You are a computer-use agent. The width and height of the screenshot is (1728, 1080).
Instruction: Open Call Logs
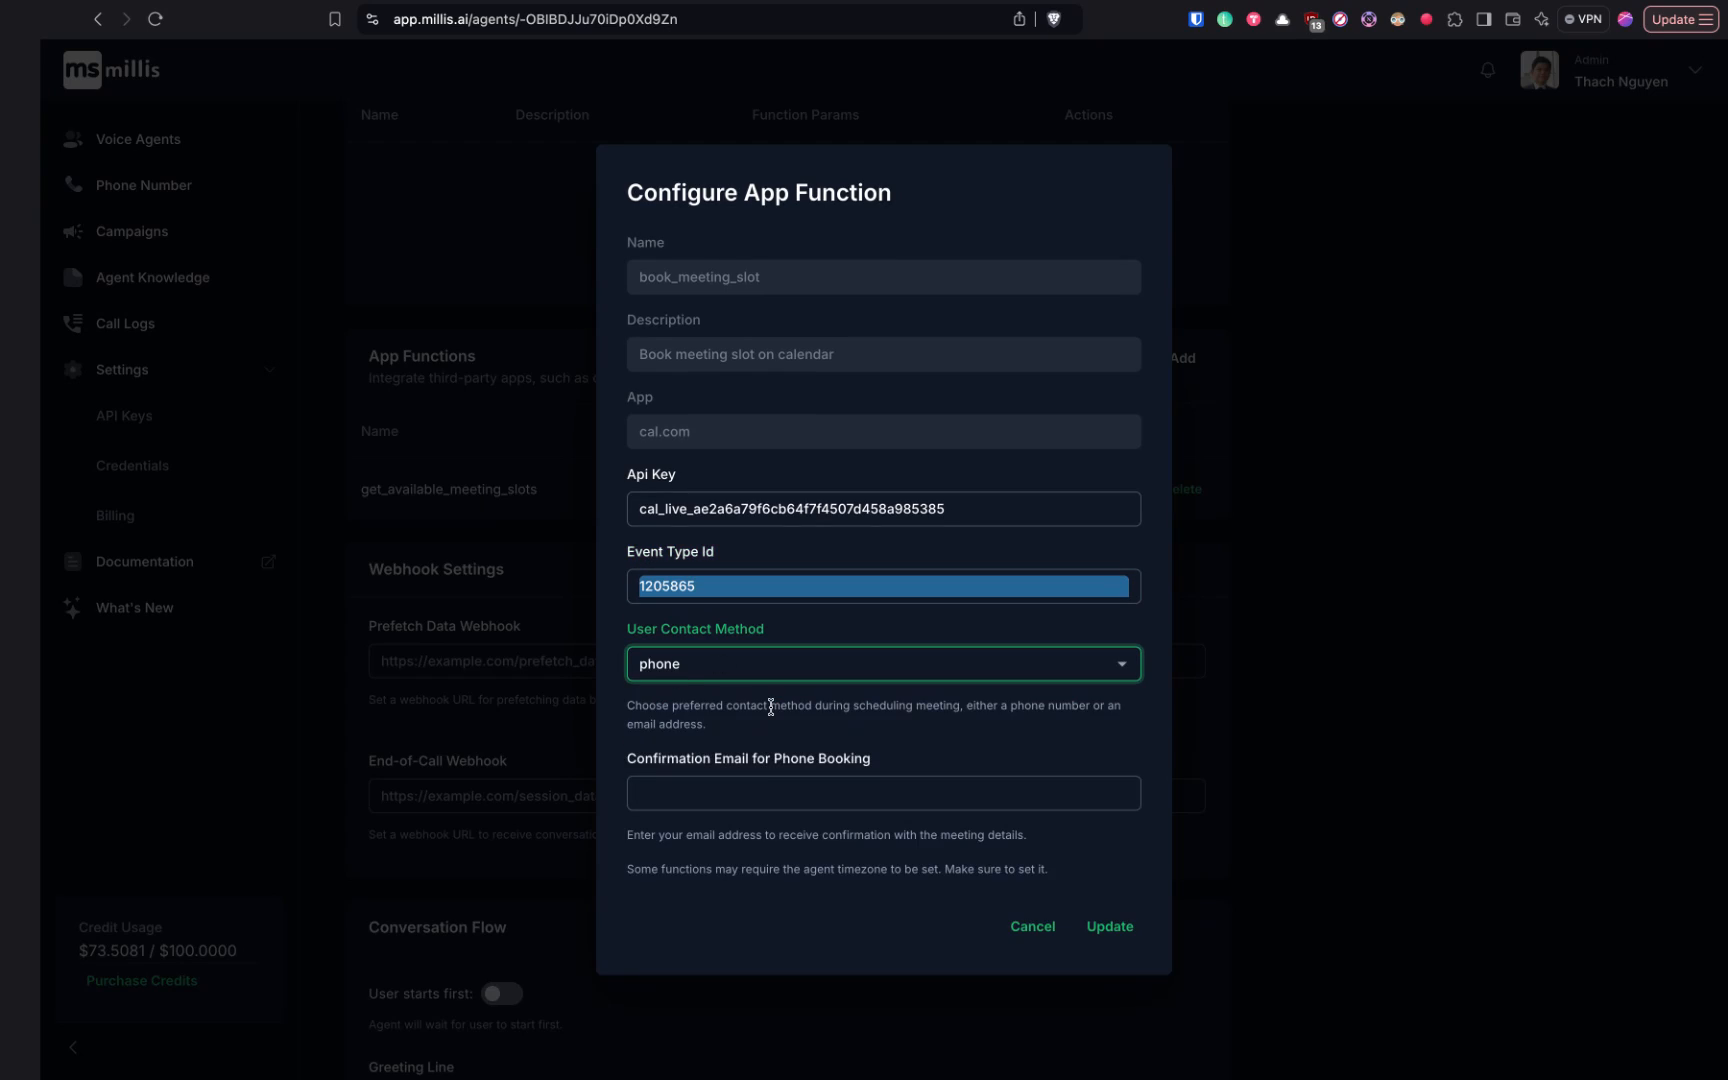click(124, 323)
